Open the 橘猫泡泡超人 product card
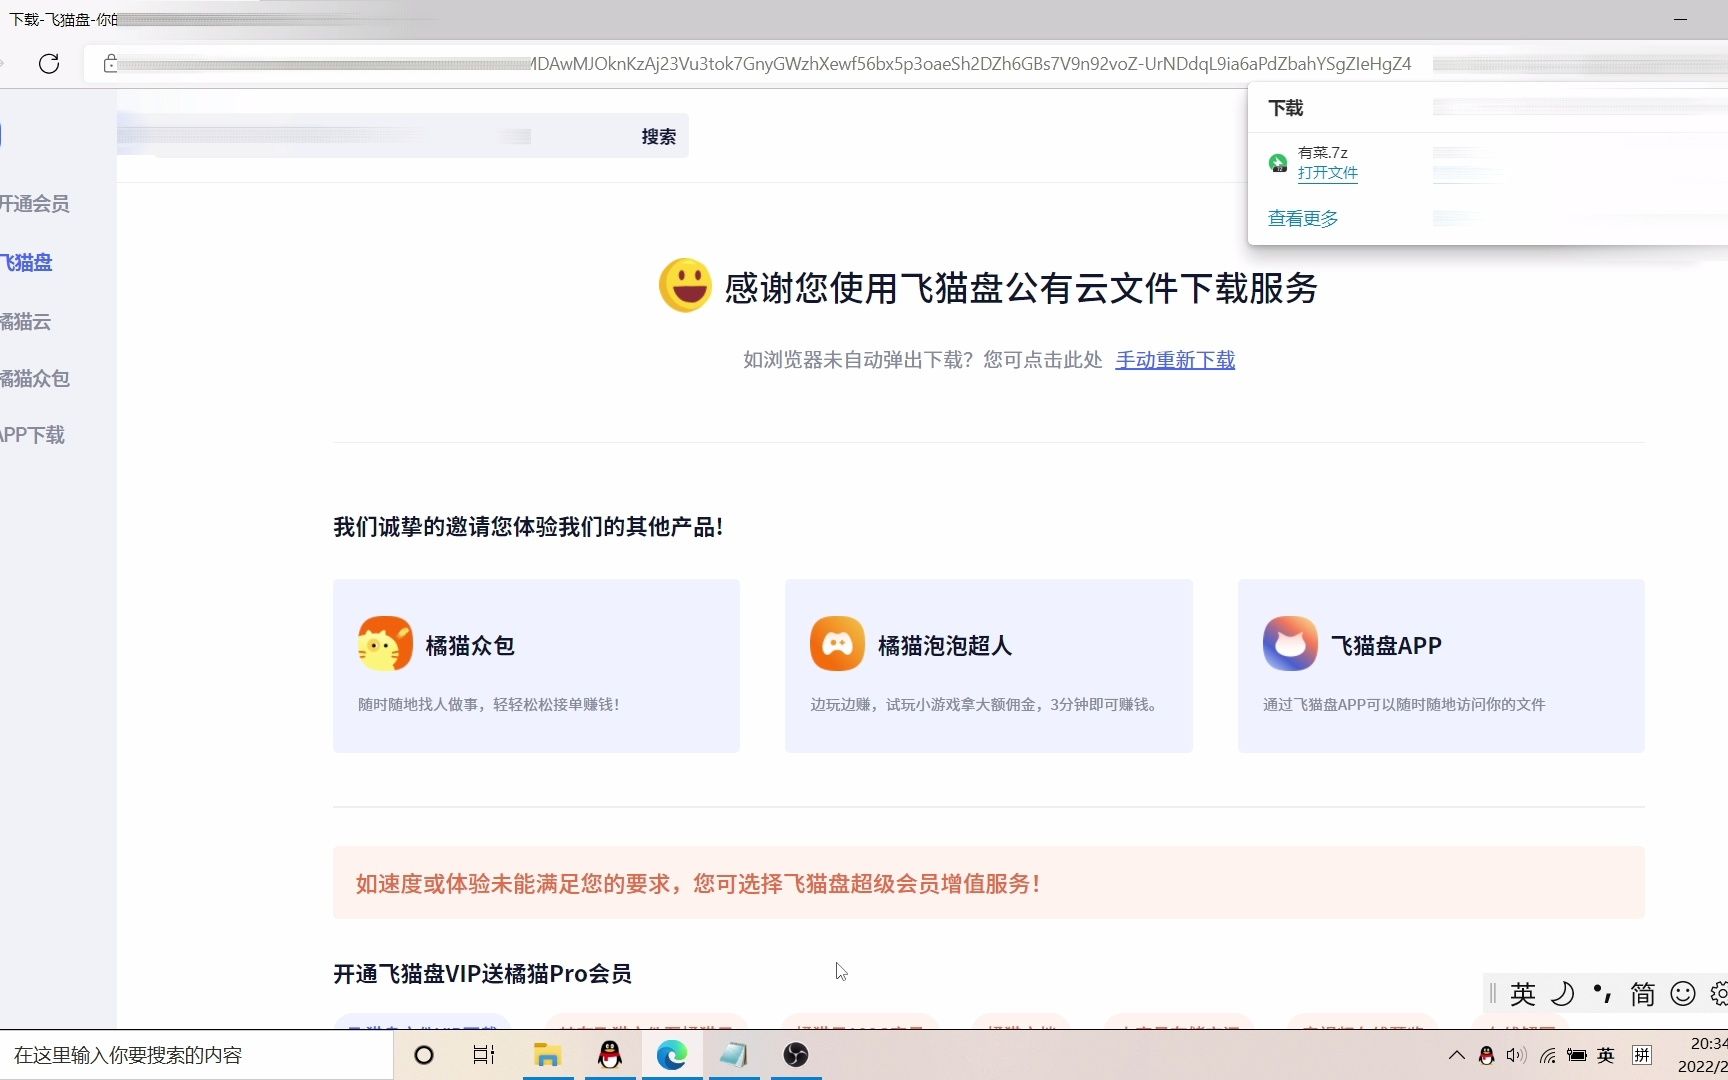This screenshot has width=1728, height=1080. coord(988,666)
